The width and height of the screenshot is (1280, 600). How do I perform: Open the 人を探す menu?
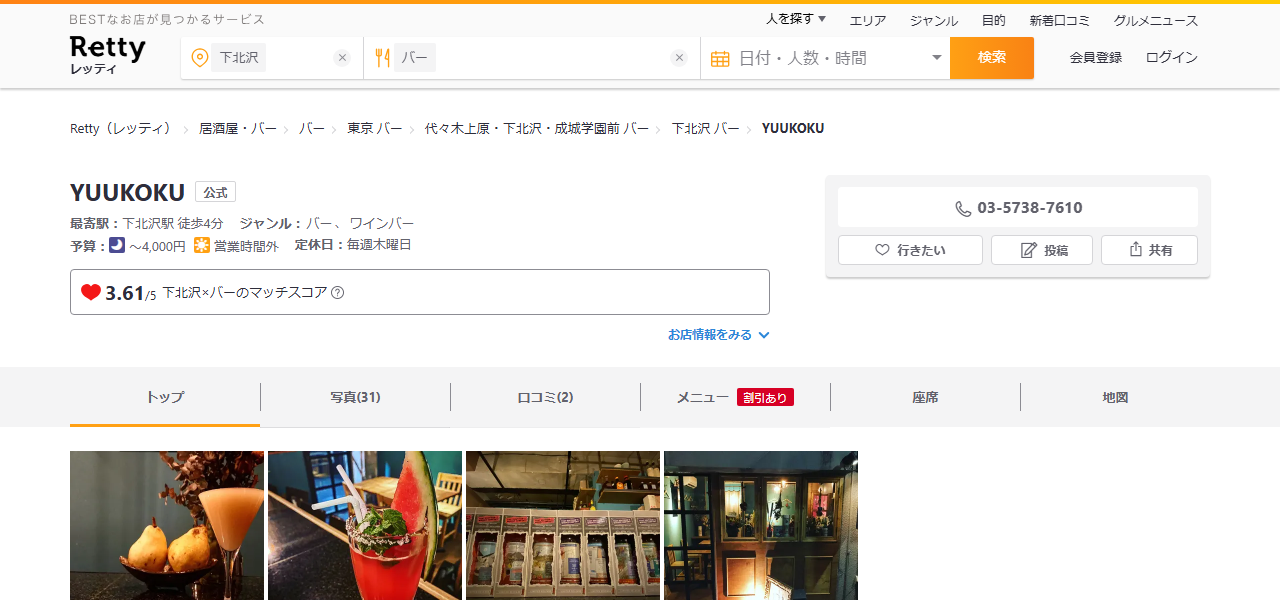(796, 19)
